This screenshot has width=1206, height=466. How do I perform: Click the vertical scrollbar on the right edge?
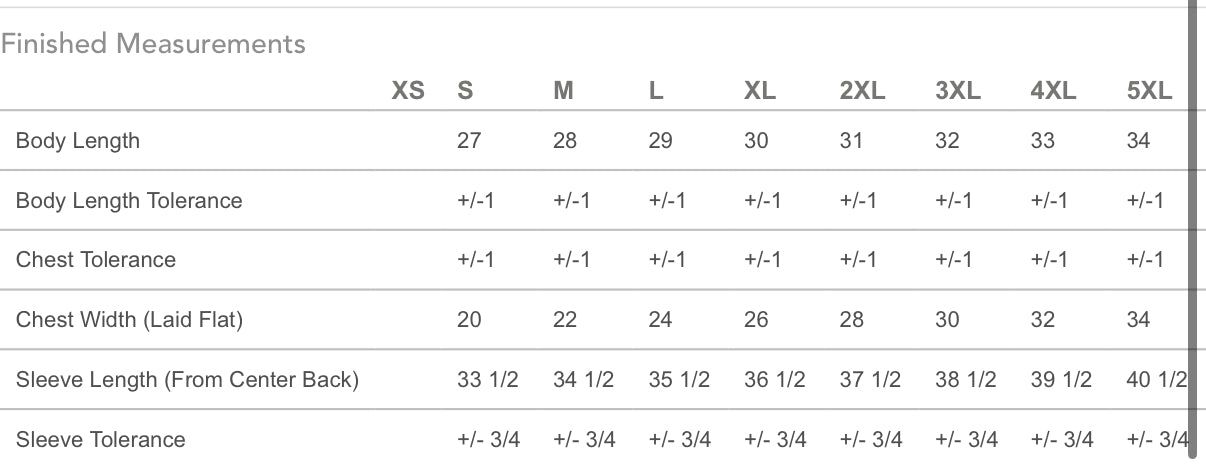1191,230
